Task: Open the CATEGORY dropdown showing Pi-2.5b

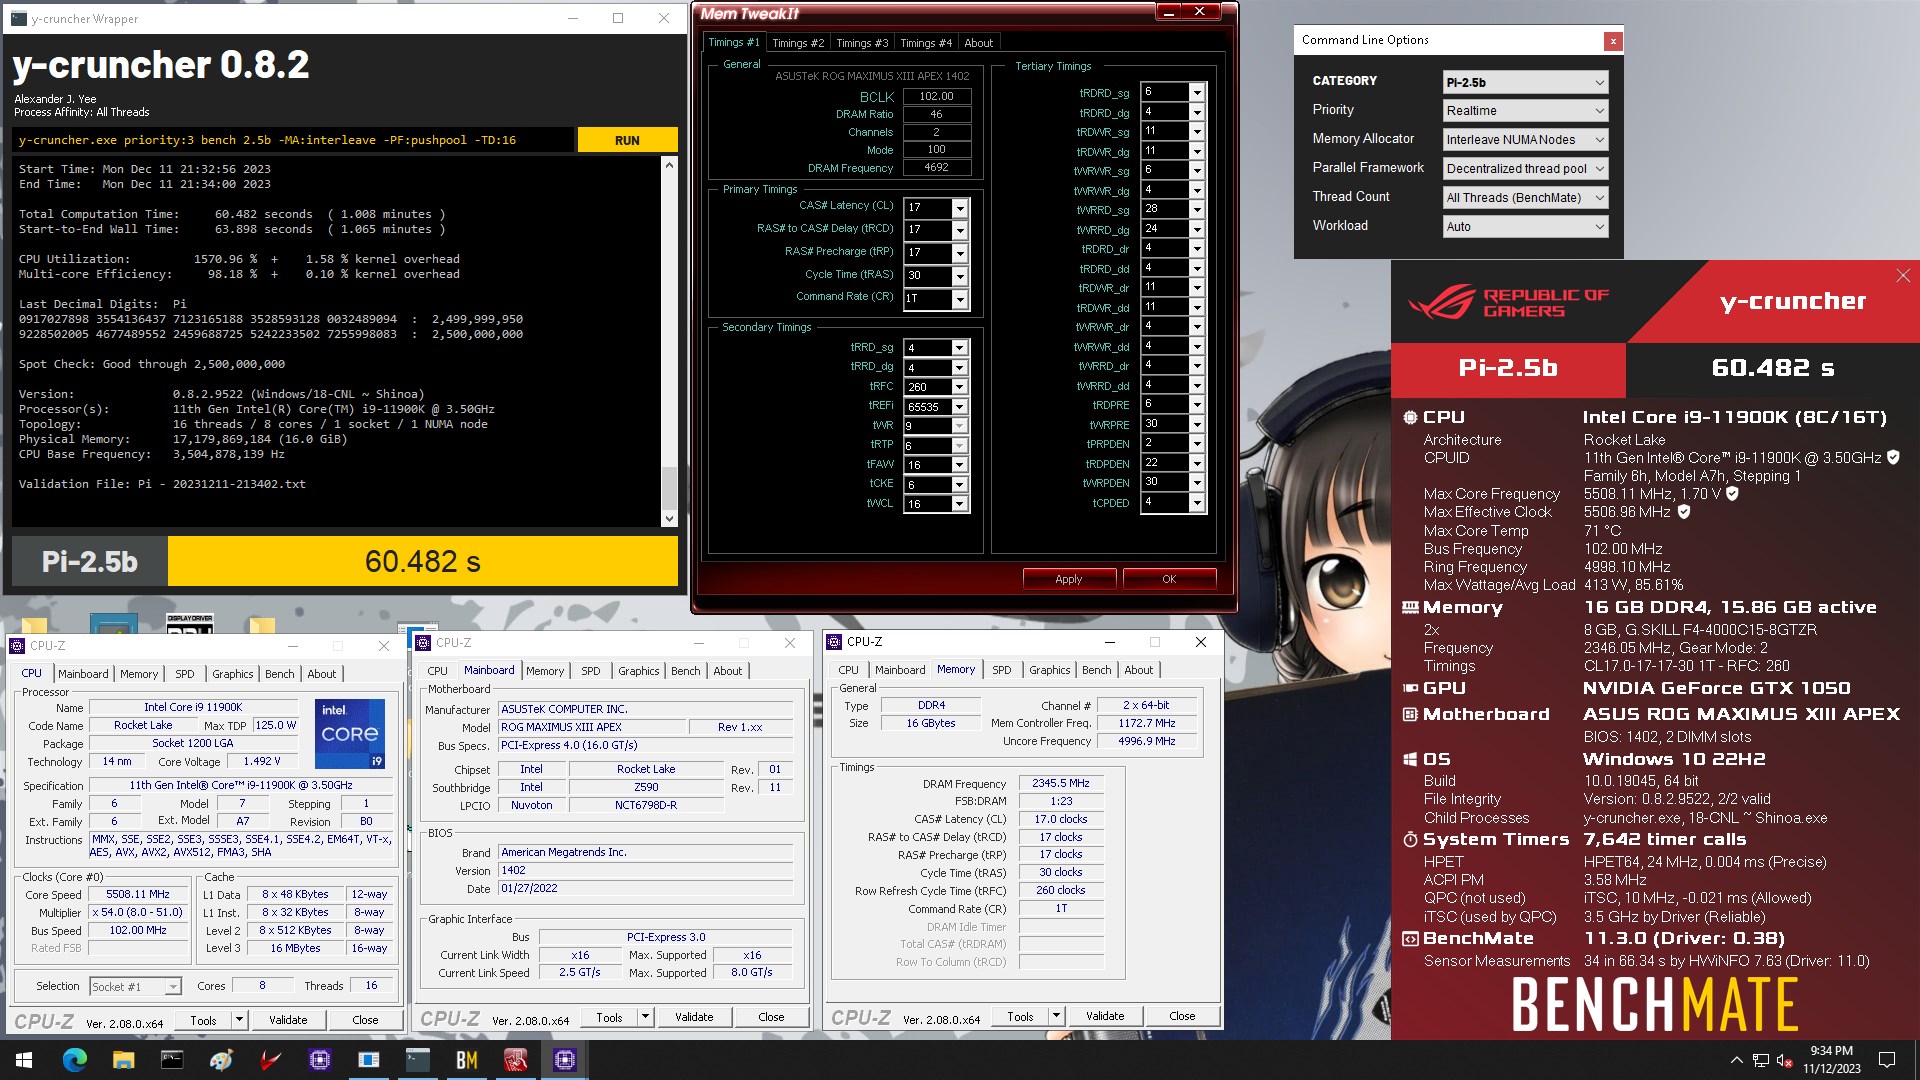Action: pyautogui.click(x=1525, y=82)
